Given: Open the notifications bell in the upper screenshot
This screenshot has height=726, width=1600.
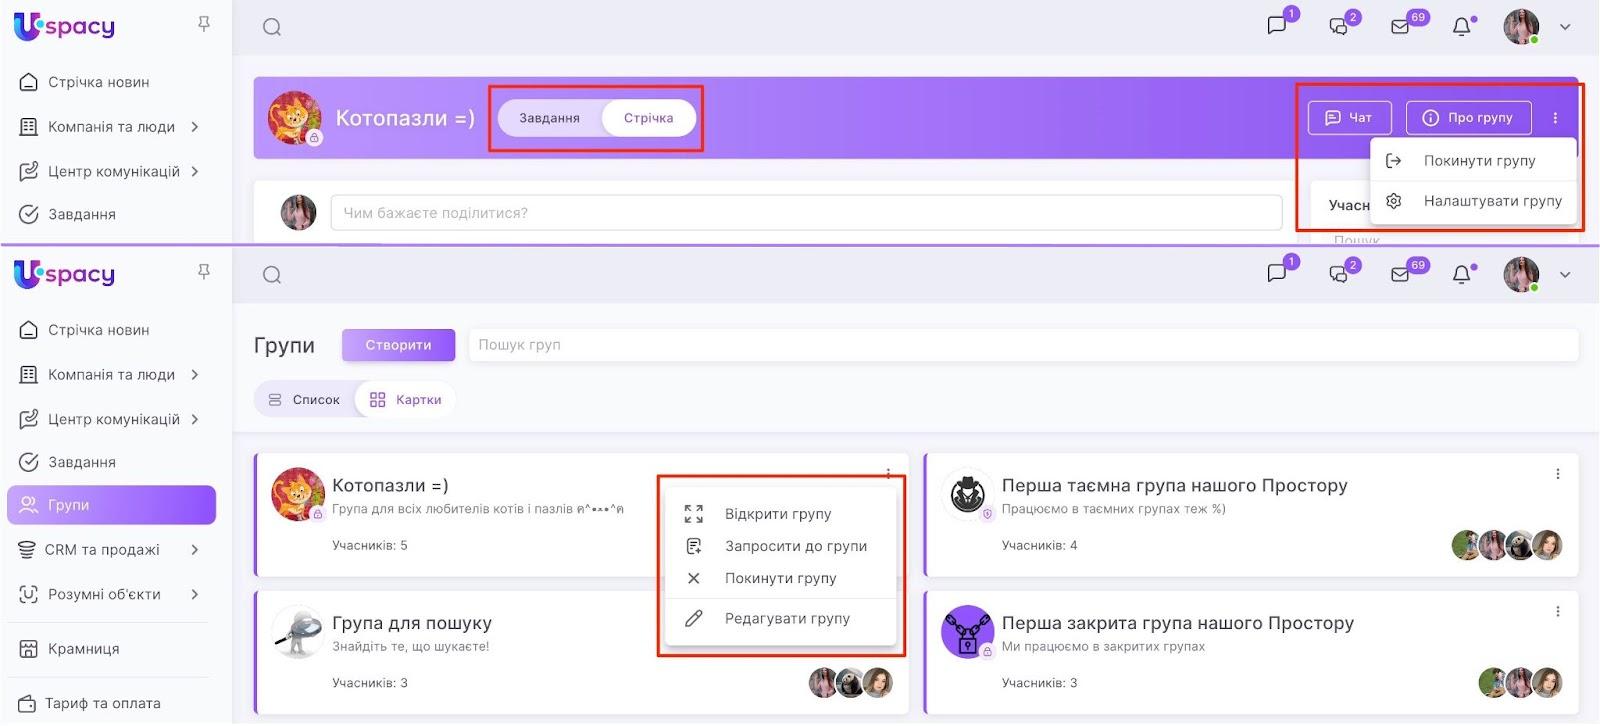Looking at the screenshot, I should click(x=1462, y=27).
